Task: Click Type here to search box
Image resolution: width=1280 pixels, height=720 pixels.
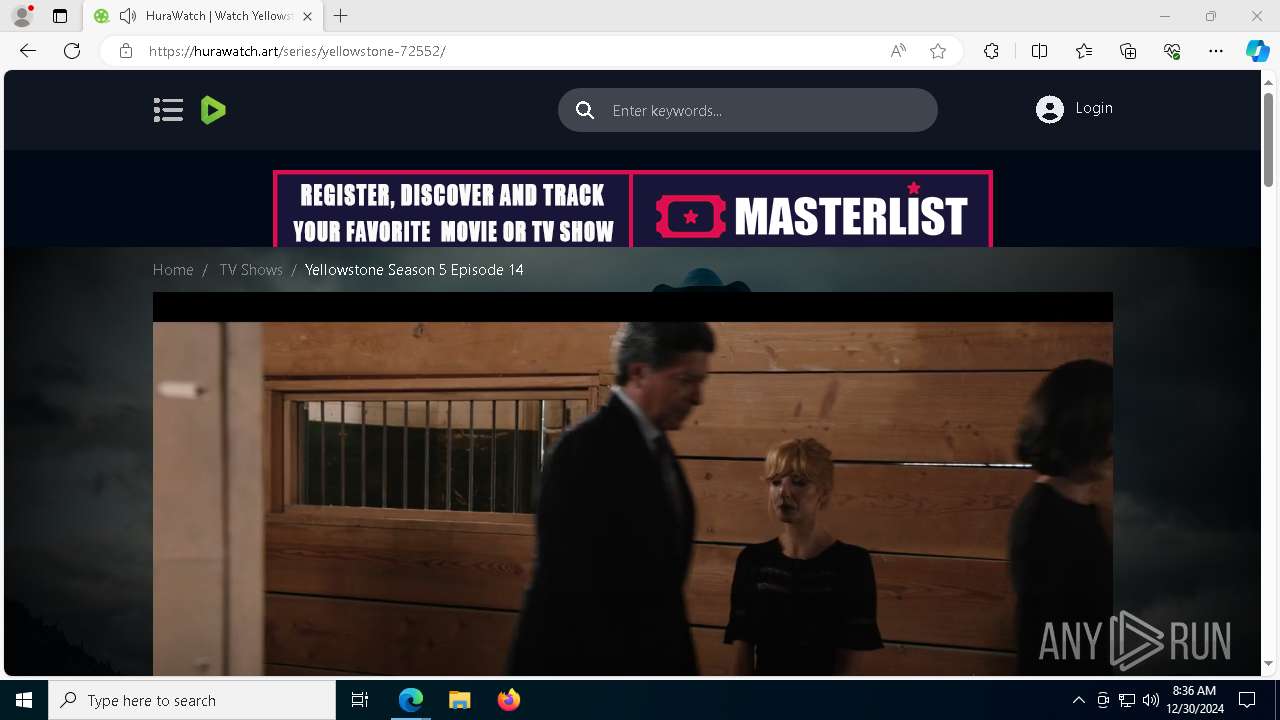Action: (x=192, y=700)
